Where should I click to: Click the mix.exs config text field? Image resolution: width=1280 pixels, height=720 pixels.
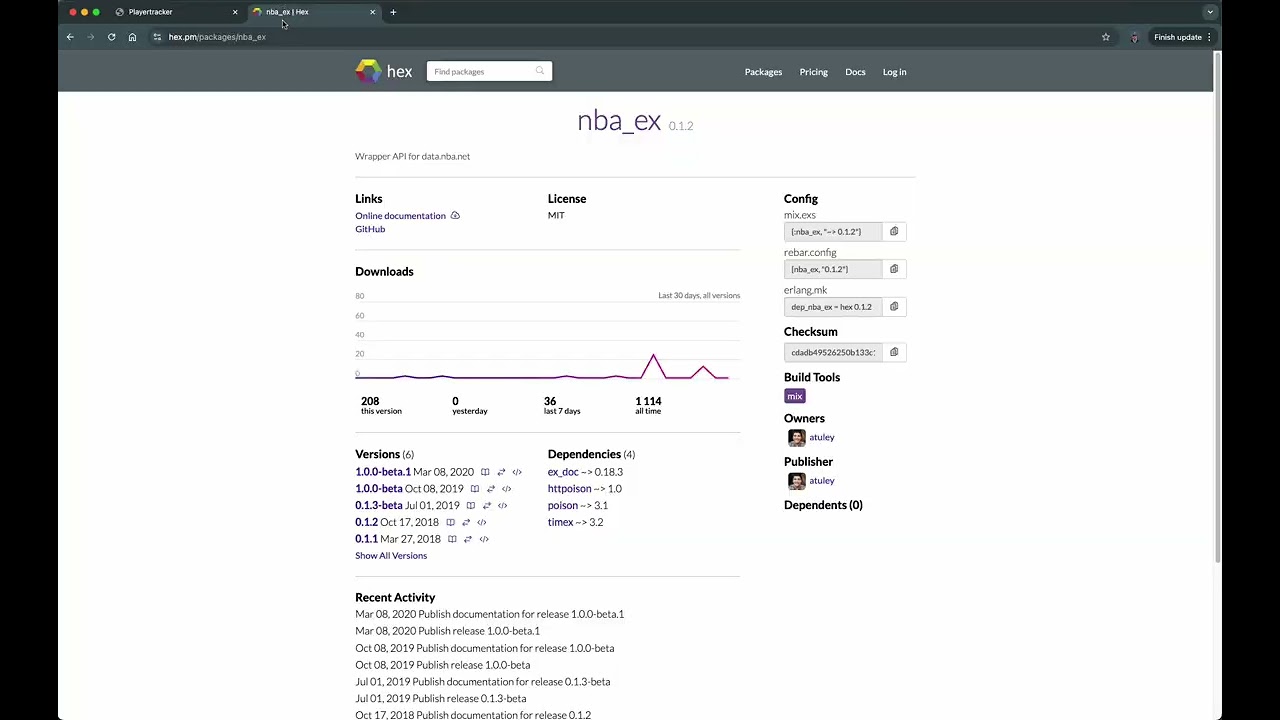click(833, 232)
